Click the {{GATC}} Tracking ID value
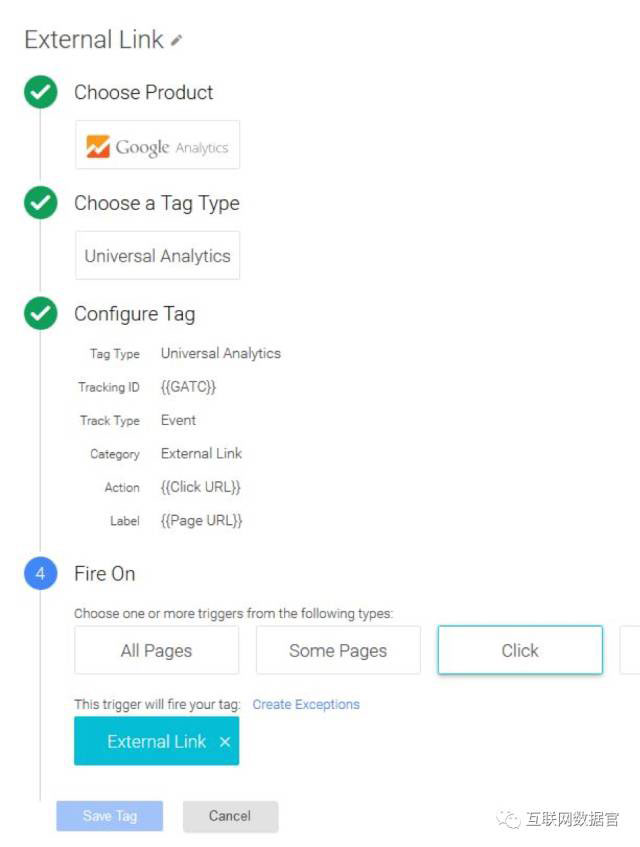Viewport: 640px width, 847px height. point(188,387)
